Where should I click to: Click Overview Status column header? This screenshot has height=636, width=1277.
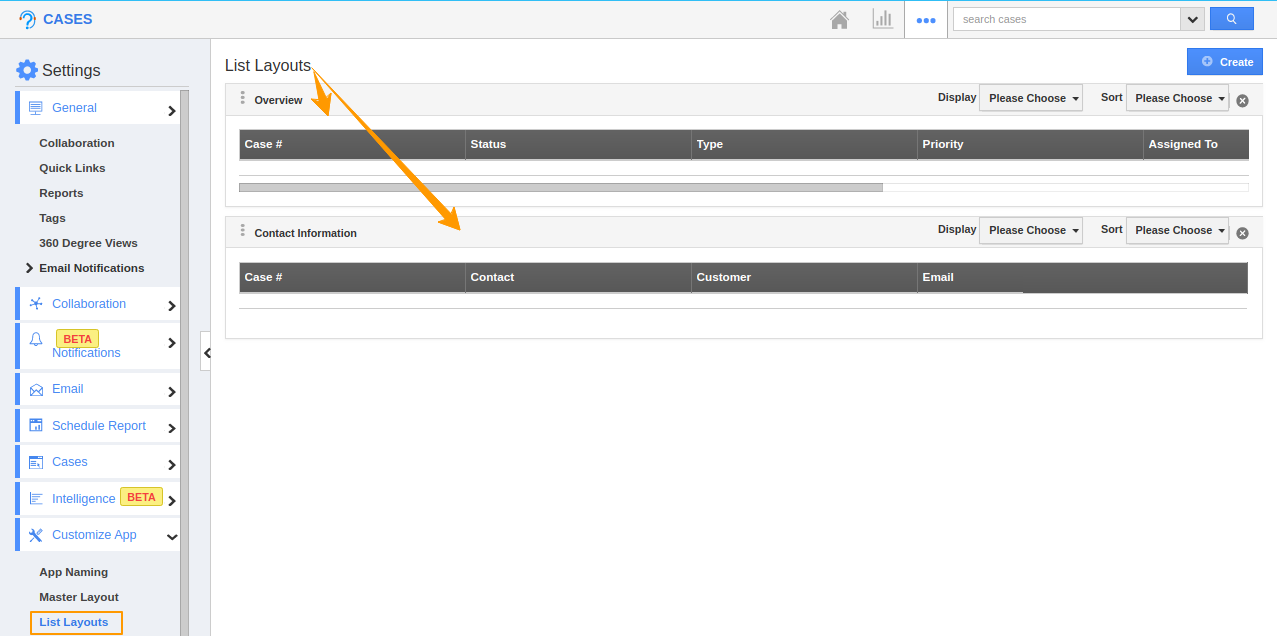coord(578,144)
